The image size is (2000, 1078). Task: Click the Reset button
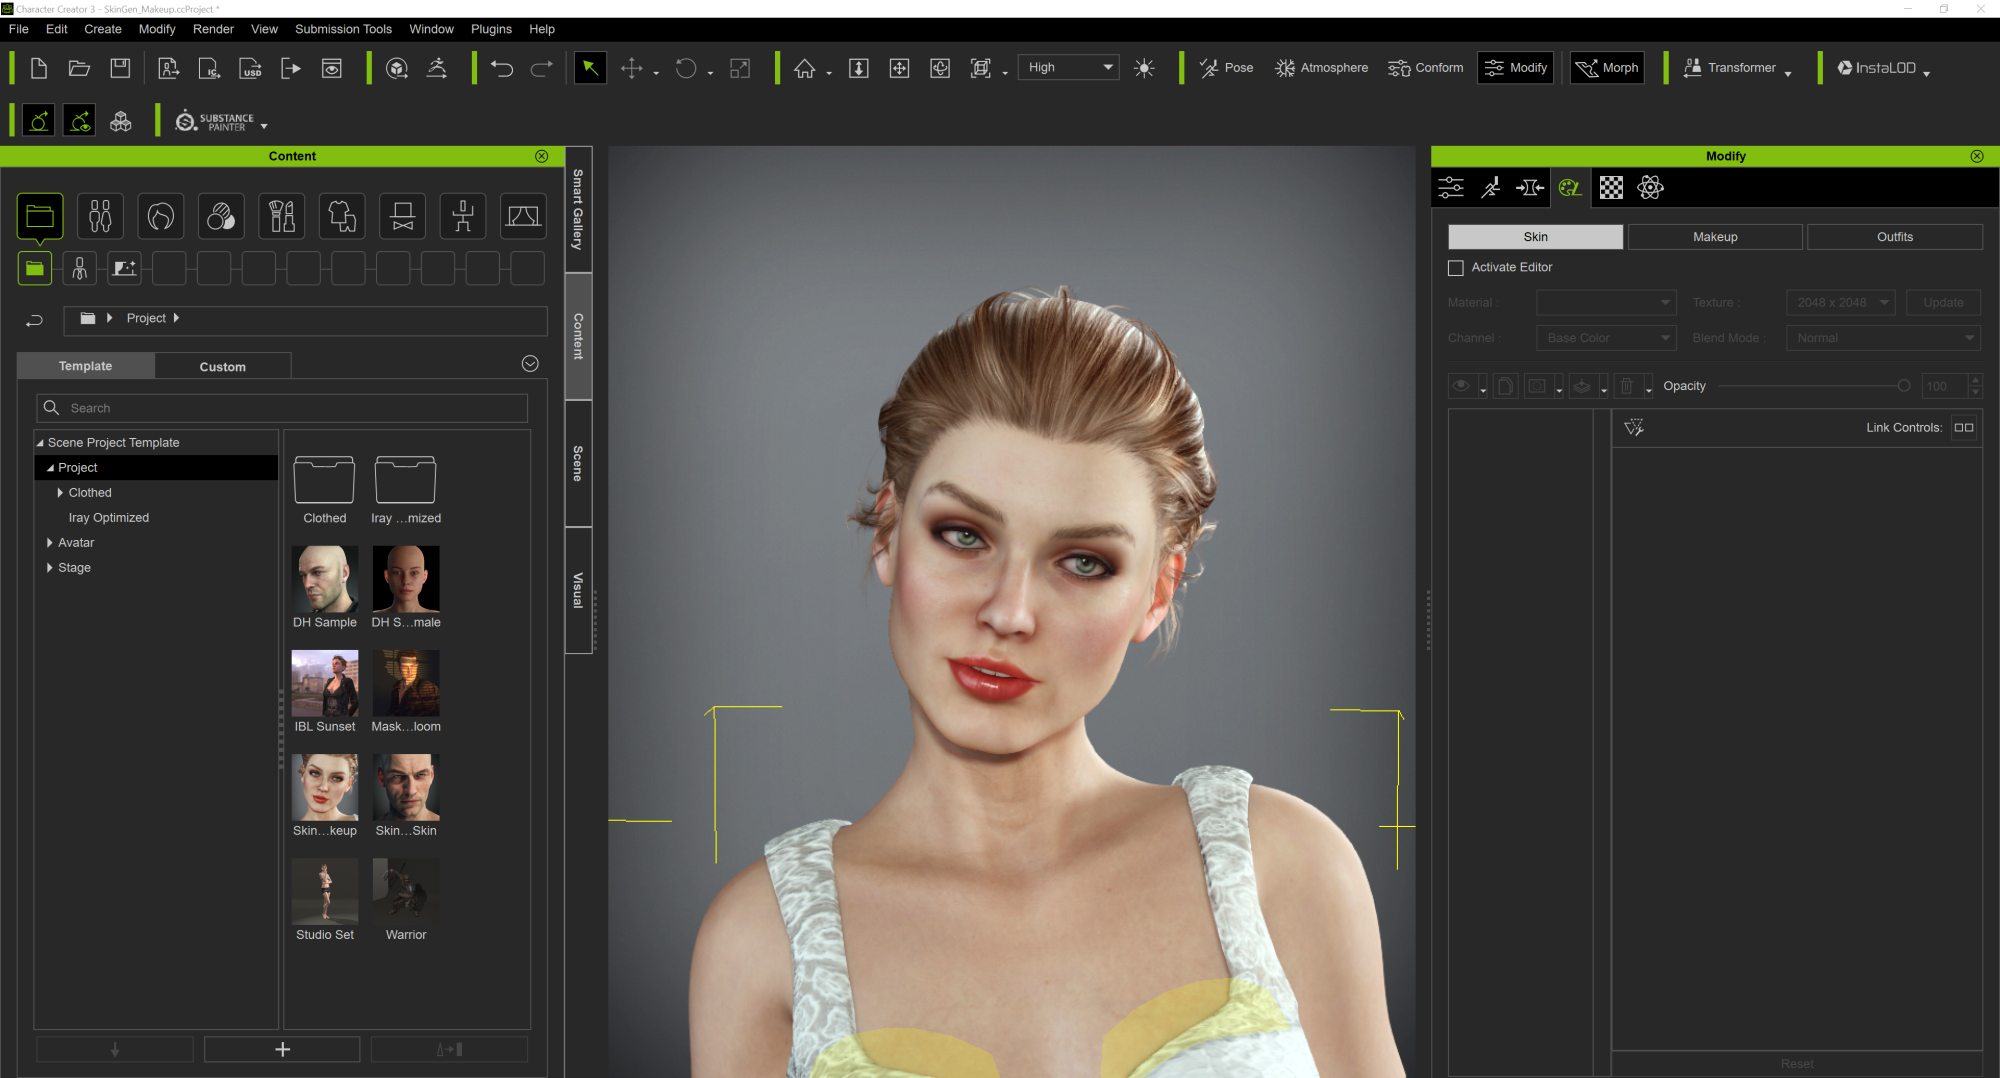tap(1796, 1064)
